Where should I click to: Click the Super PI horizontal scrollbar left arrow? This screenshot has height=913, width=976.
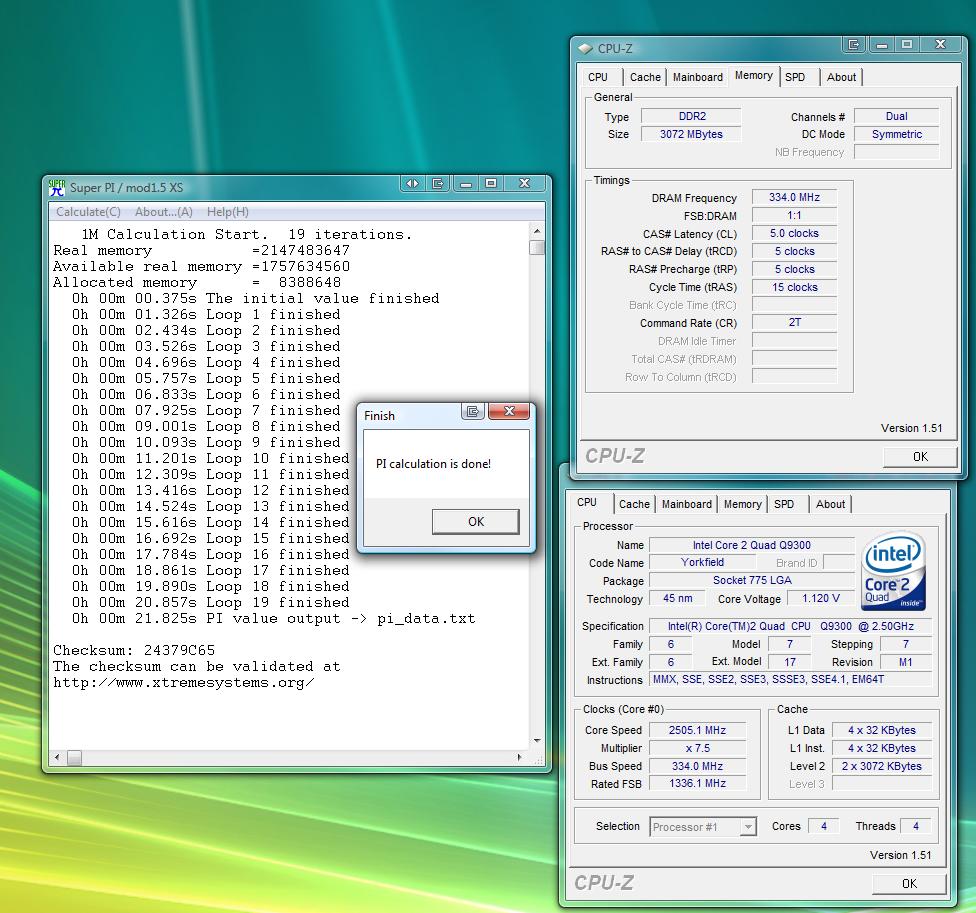click(57, 757)
